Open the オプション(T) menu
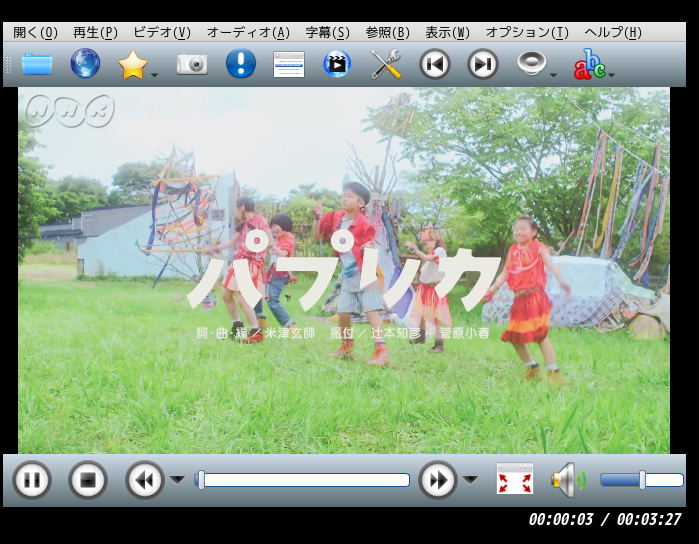Screen dimensions: 699x544 pyautogui.click(x=527, y=33)
